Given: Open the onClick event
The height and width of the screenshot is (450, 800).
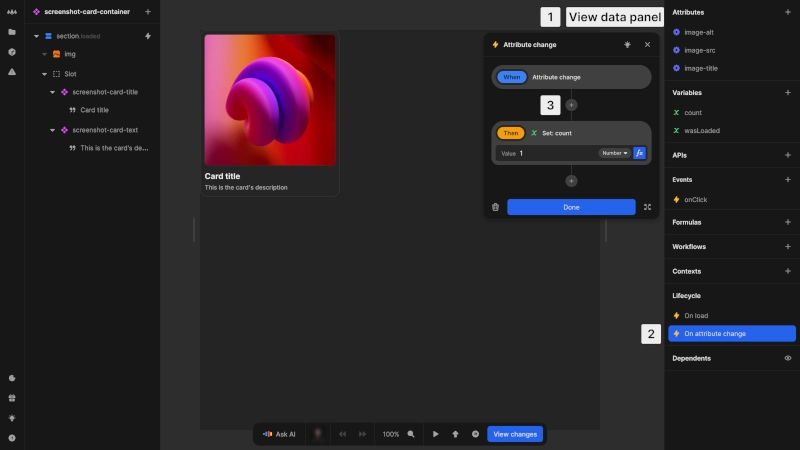Looking at the screenshot, I should coord(732,199).
